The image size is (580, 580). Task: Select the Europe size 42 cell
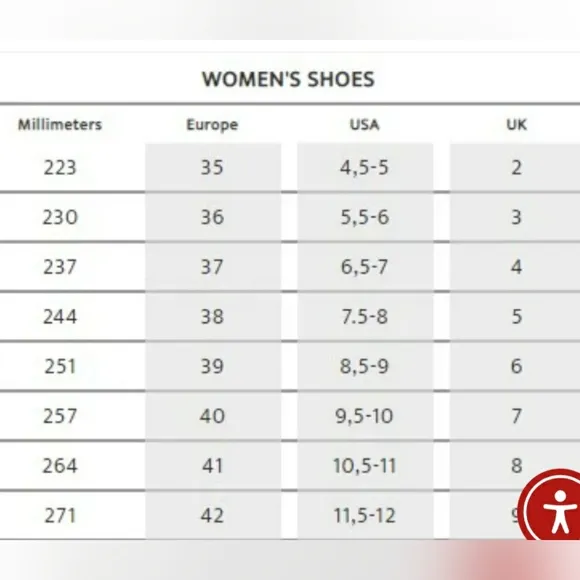213,515
